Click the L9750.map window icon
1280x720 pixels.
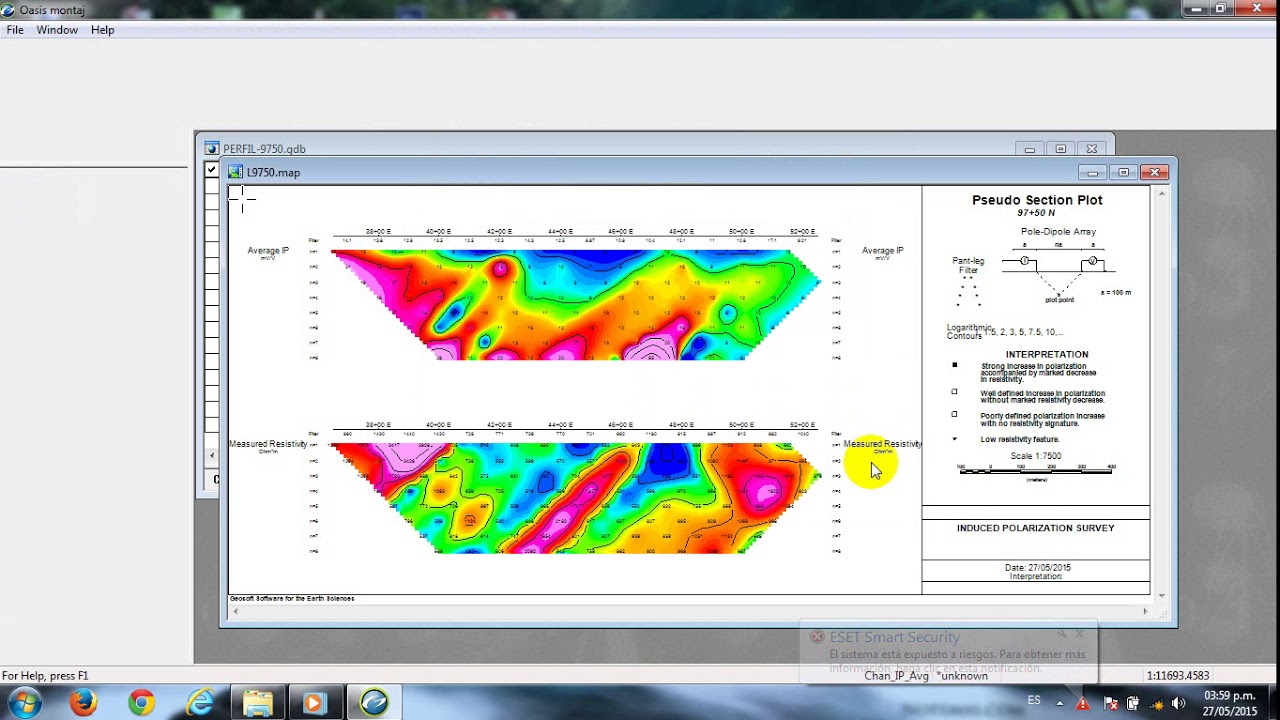click(235, 172)
